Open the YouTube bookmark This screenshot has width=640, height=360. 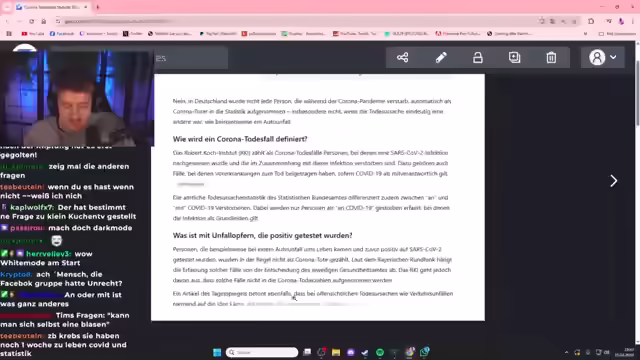[x=33, y=33]
